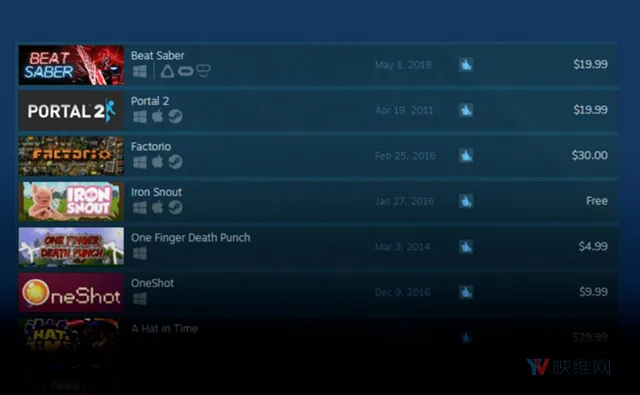This screenshot has width=640, height=395.
Task: Click the Oculus Rift icon under Beat Saber
Action: (x=185, y=71)
